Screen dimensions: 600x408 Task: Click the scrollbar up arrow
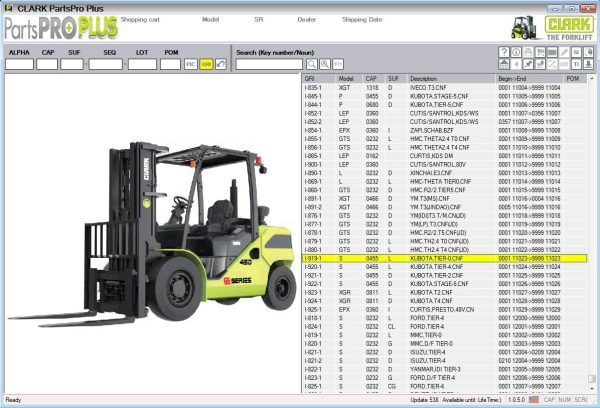(x=592, y=78)
